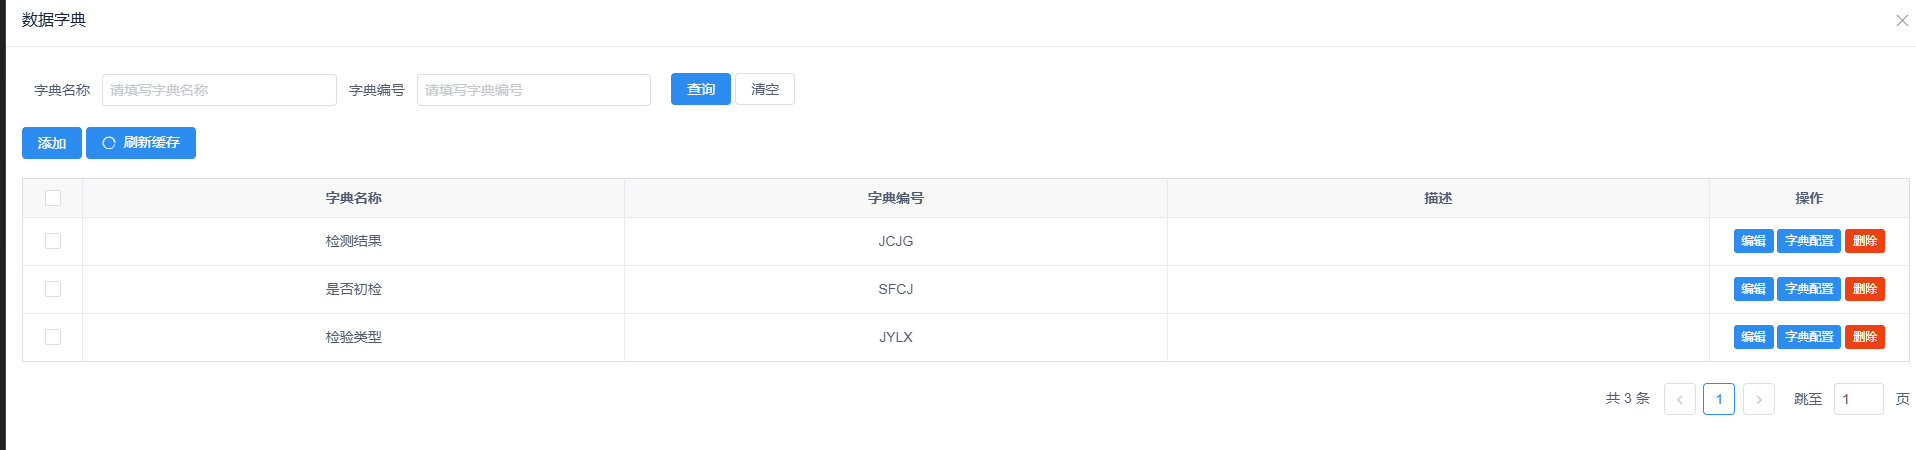Check the 检测结果 row checkbox
The image size is (1916, 450).
click(x=53, y=241)
